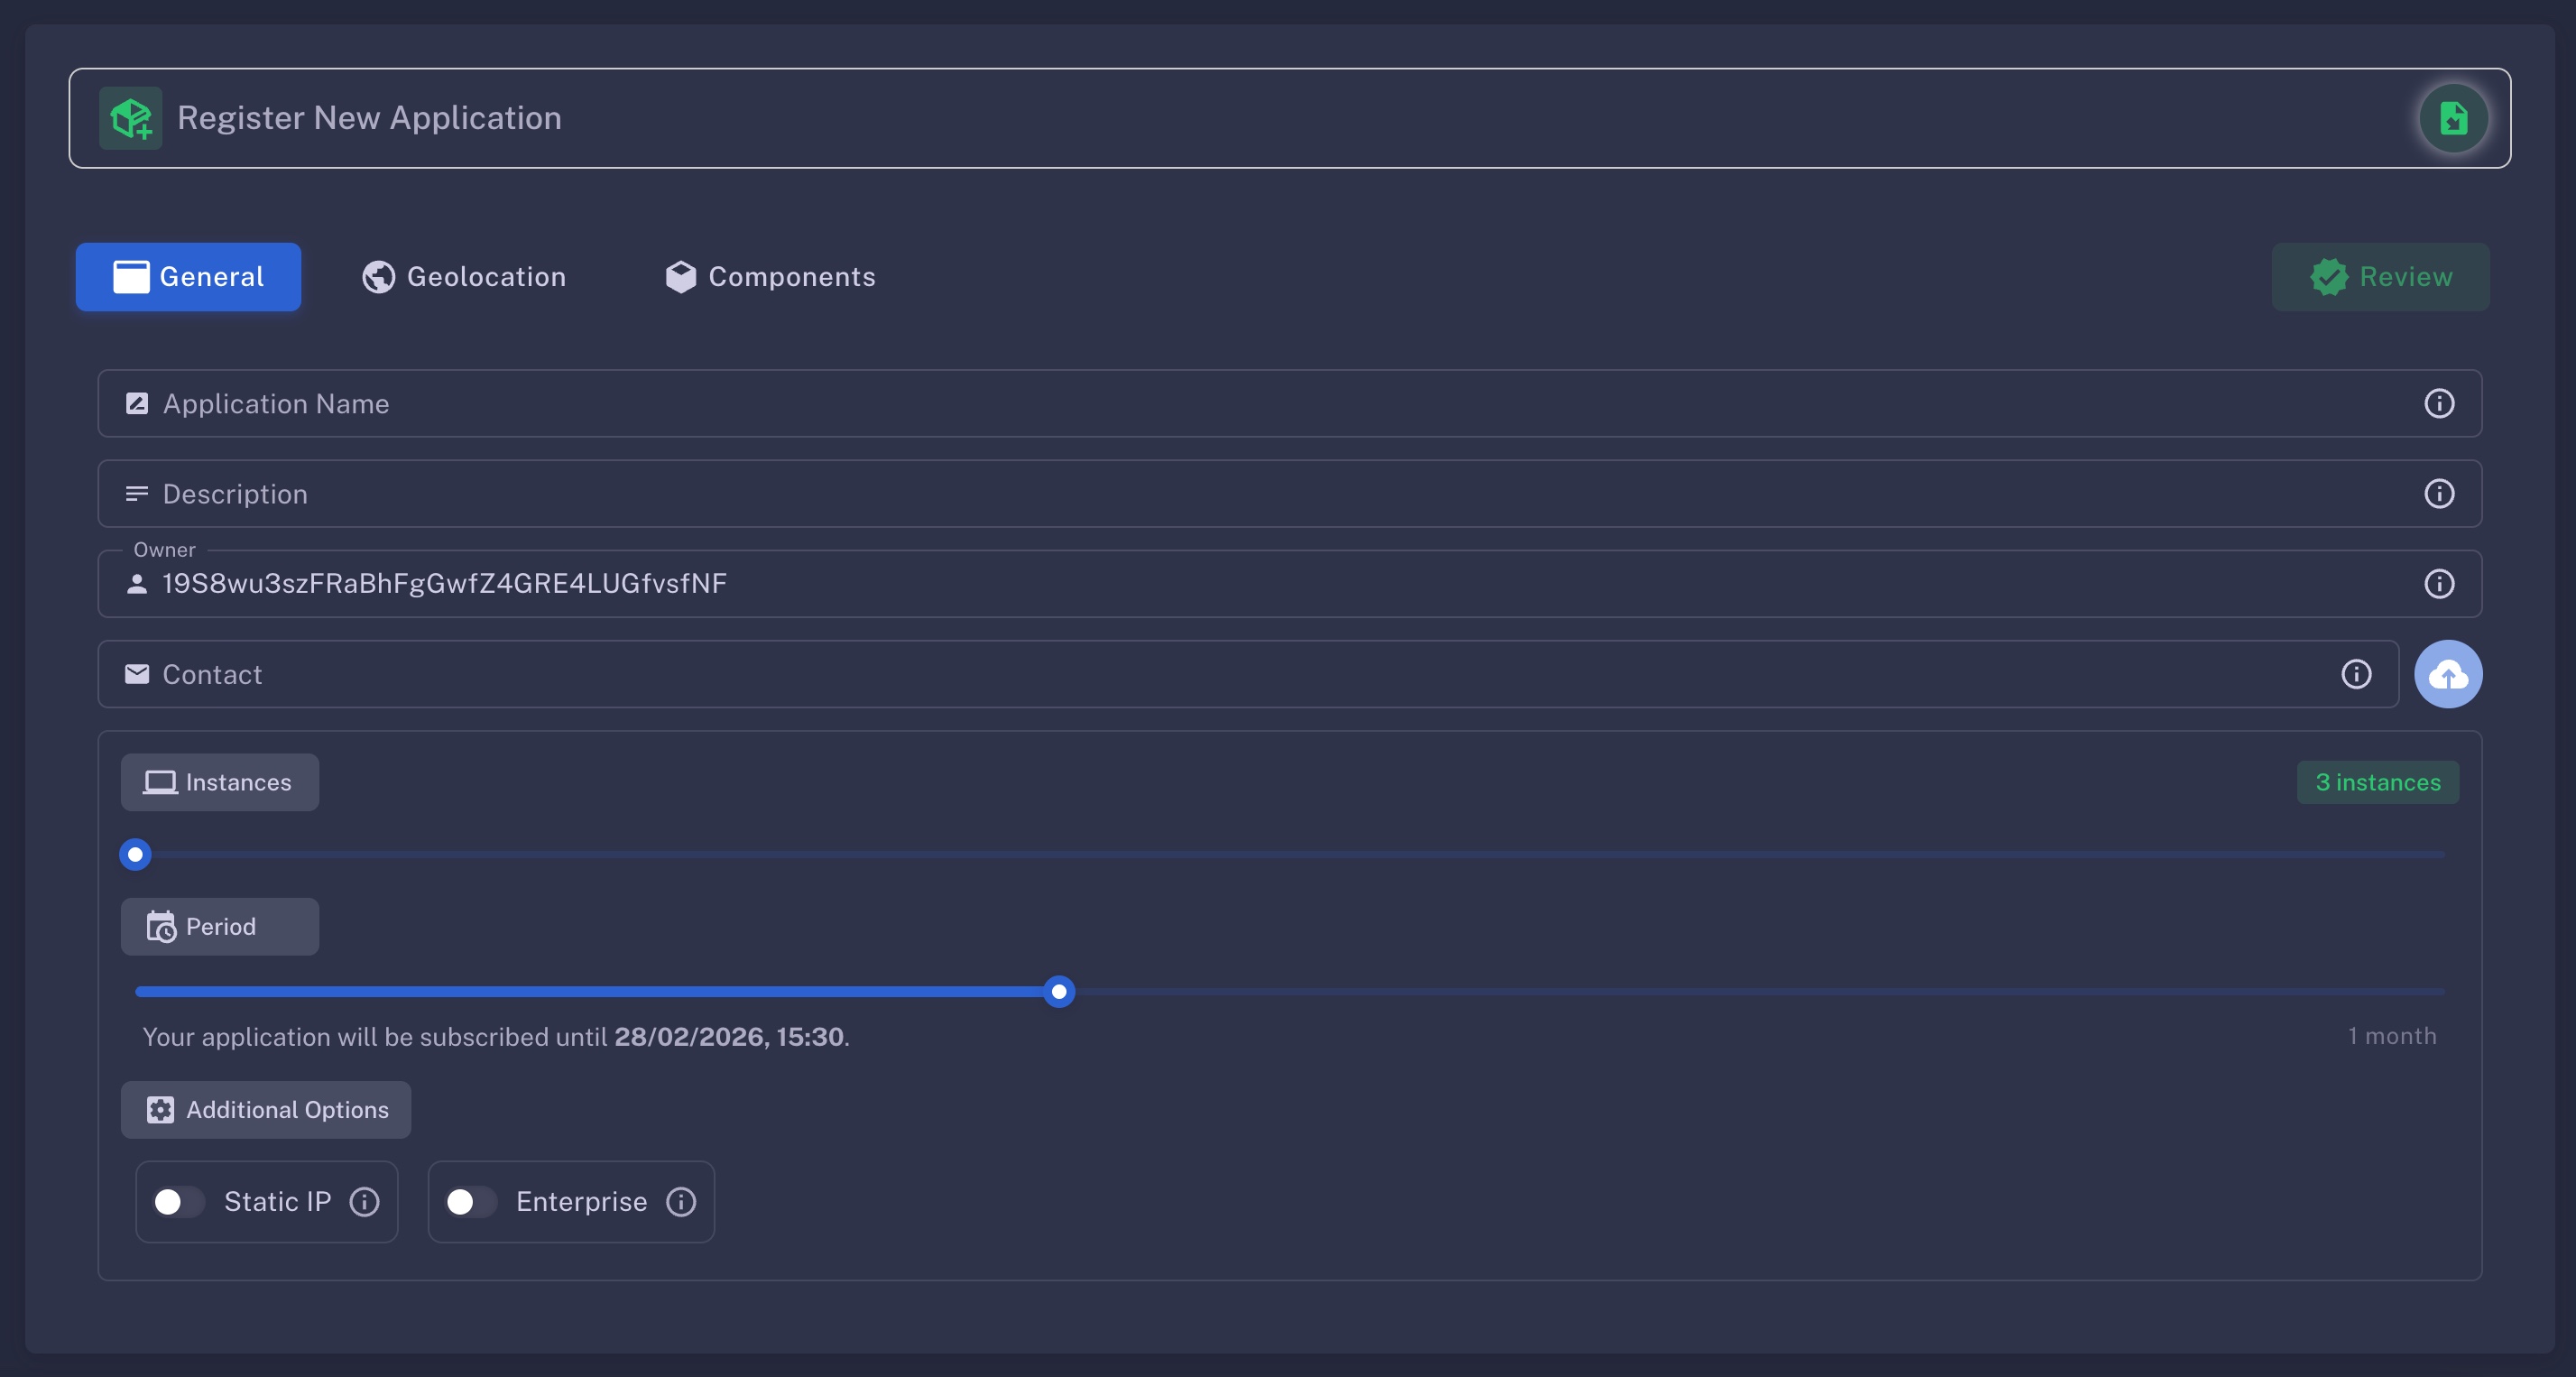Viewport: 2576px width, 1377px height.
Task: Click the Static IP info icon
Action: 364,1201
